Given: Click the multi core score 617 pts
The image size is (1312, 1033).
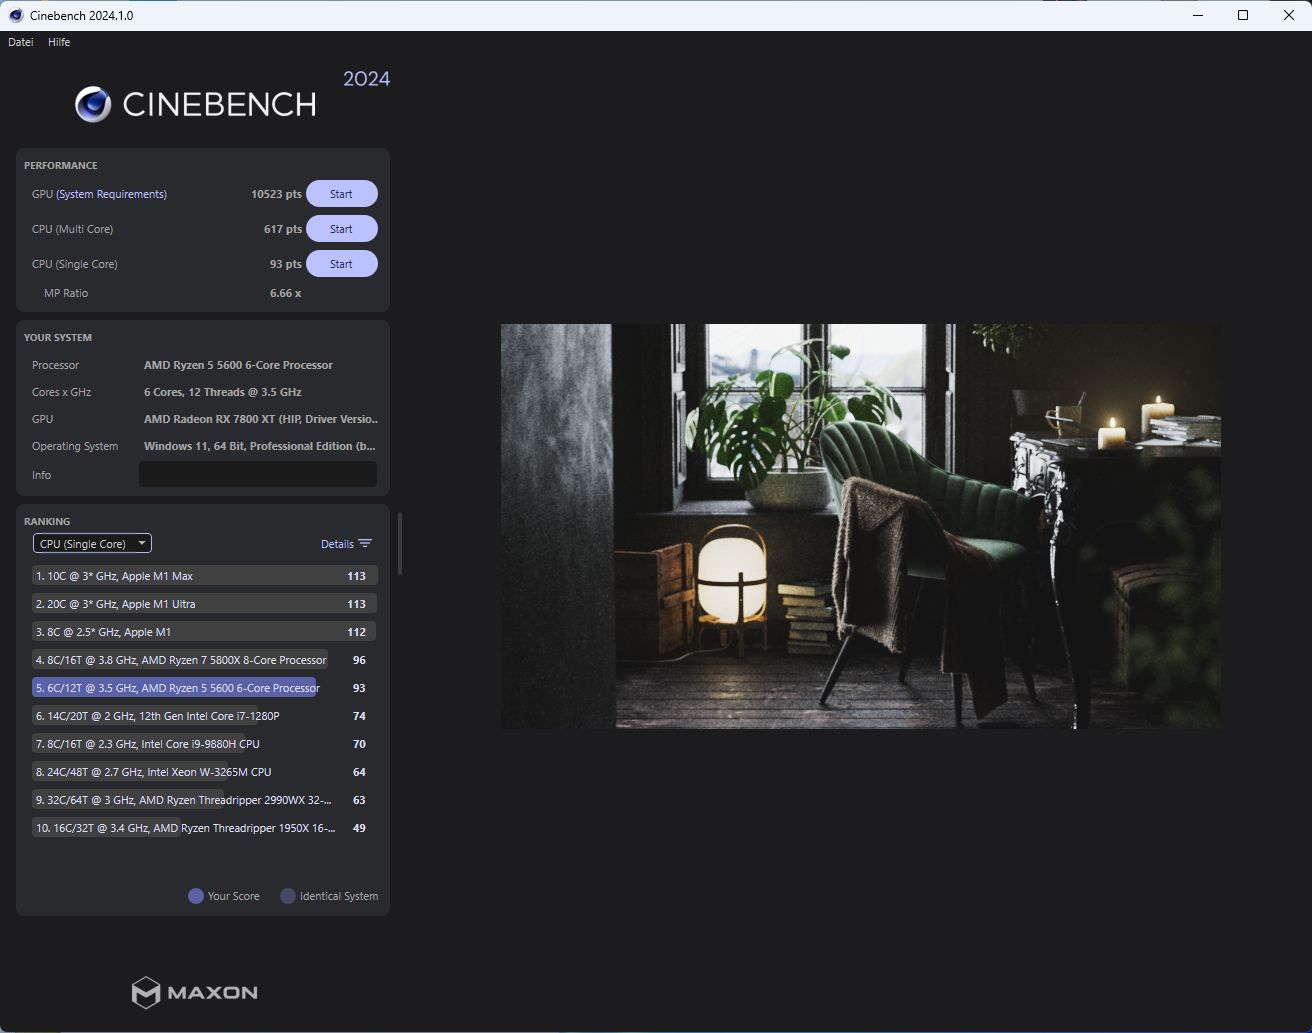Looking at the screenshot, I should 283,229.
